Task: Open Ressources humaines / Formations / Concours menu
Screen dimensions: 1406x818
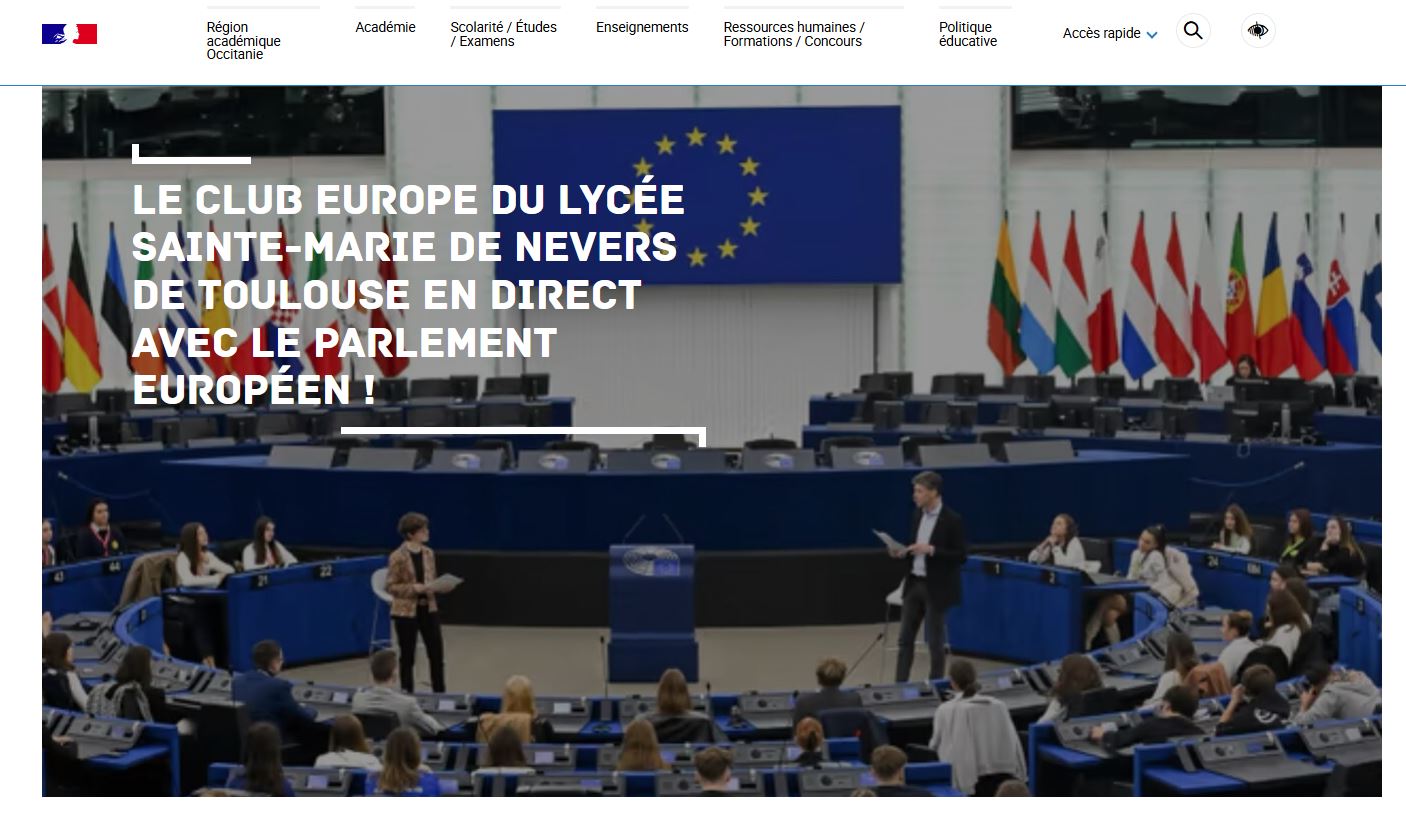Action: pyautogui.click(x=794, y=34)
